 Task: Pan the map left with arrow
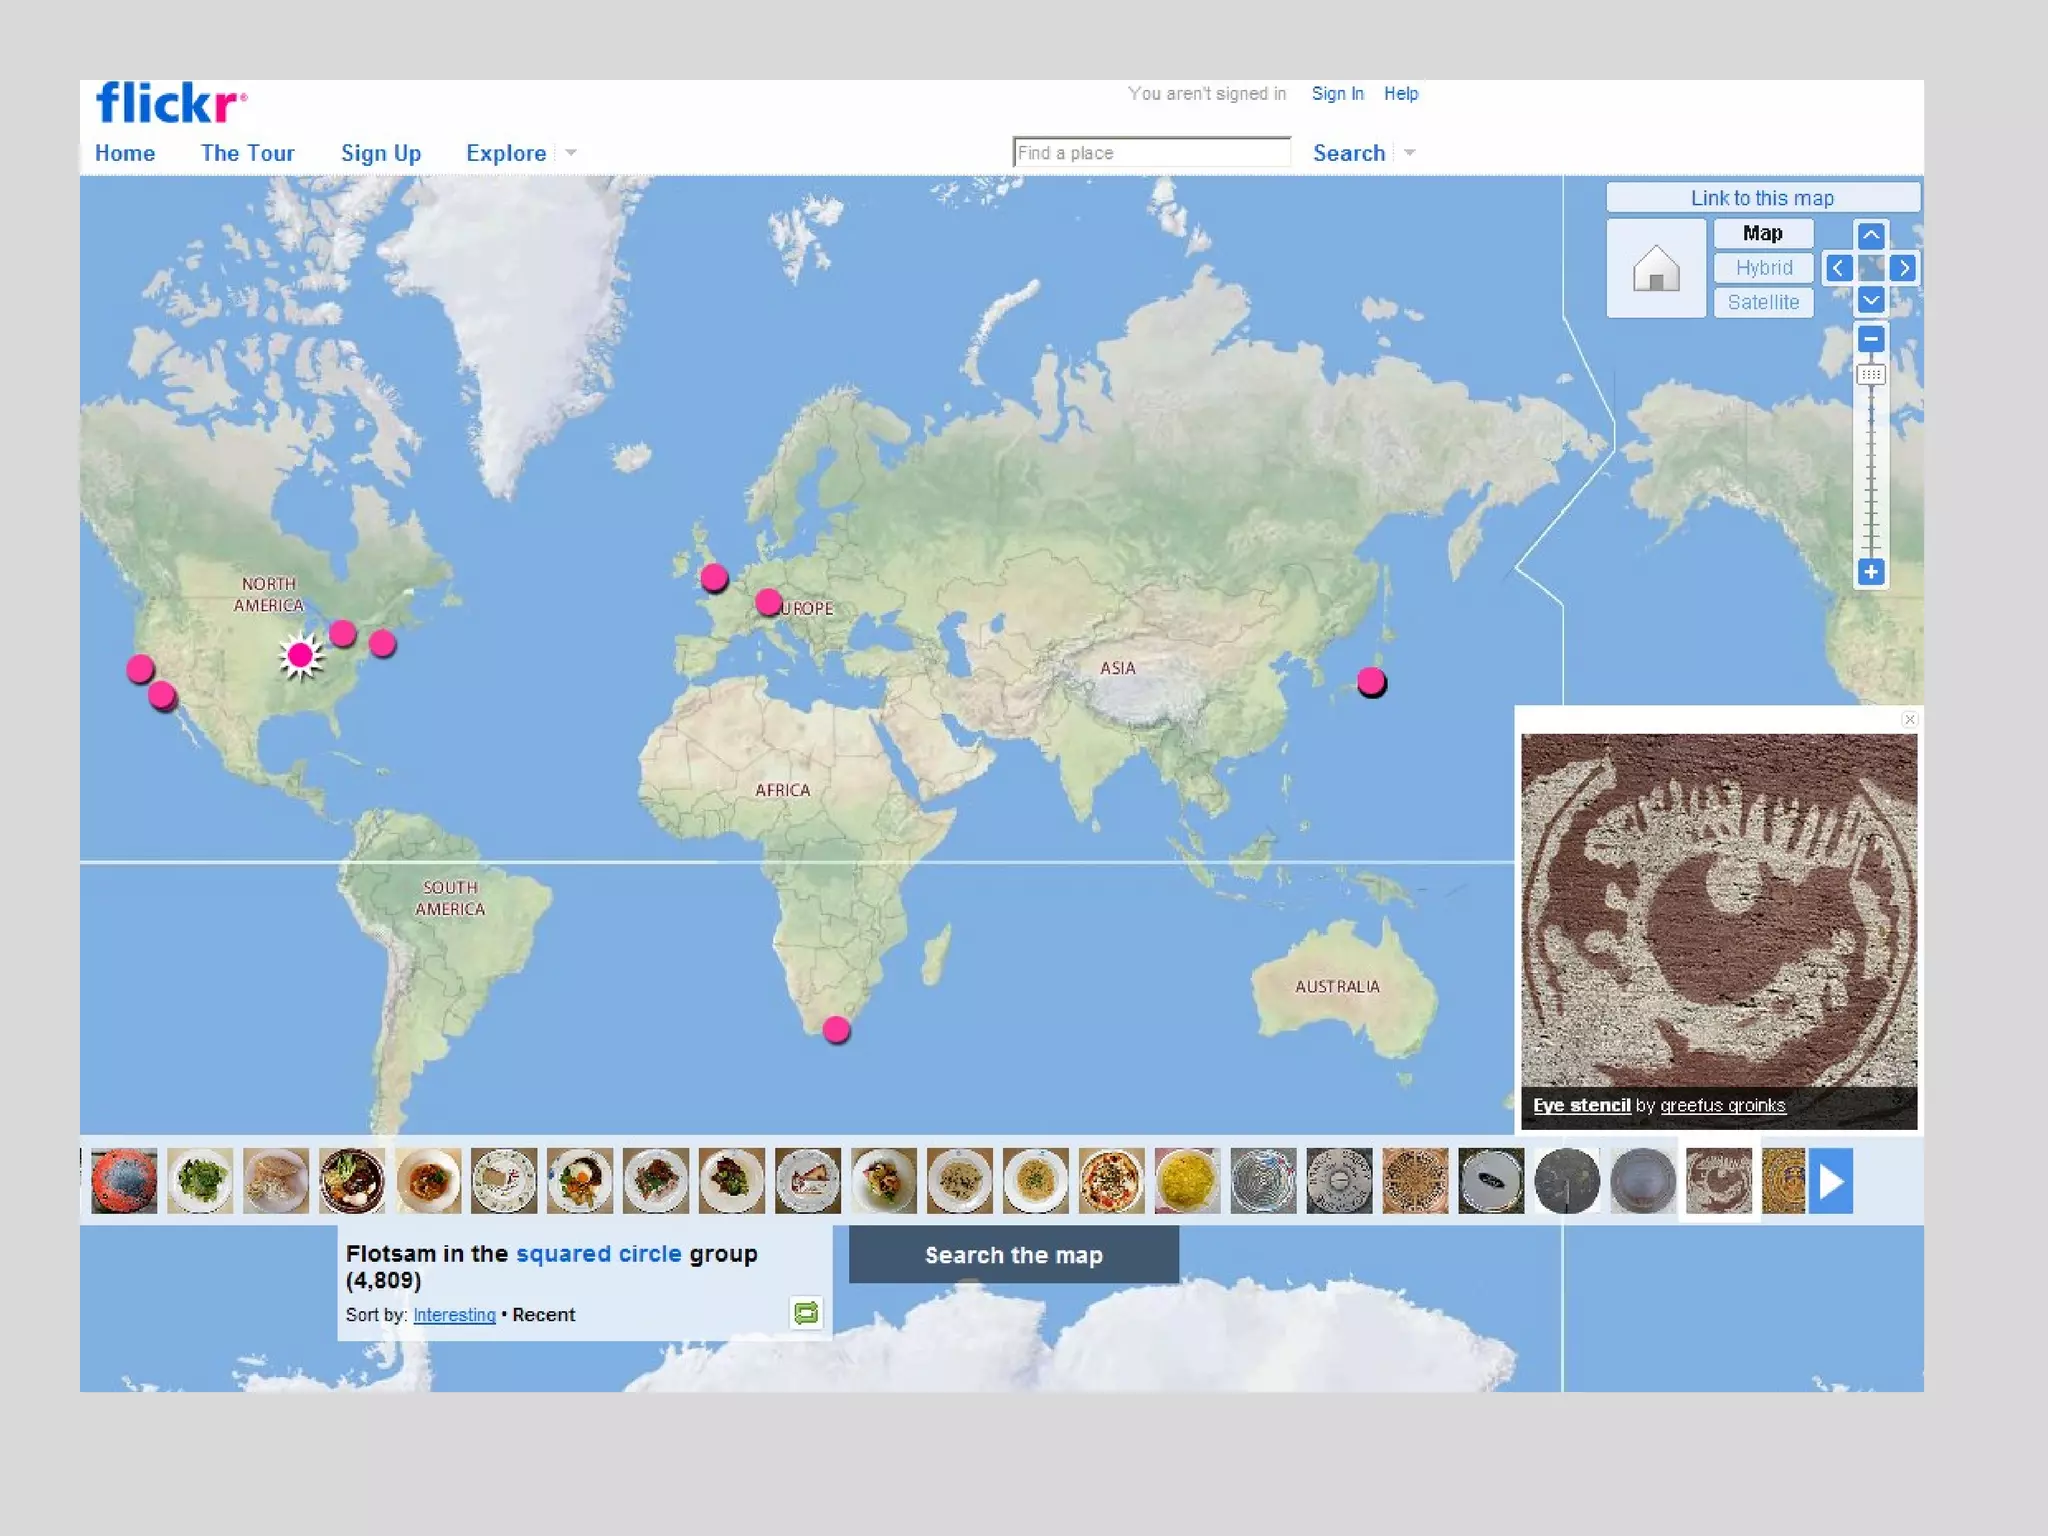(x=1837, y=268)
